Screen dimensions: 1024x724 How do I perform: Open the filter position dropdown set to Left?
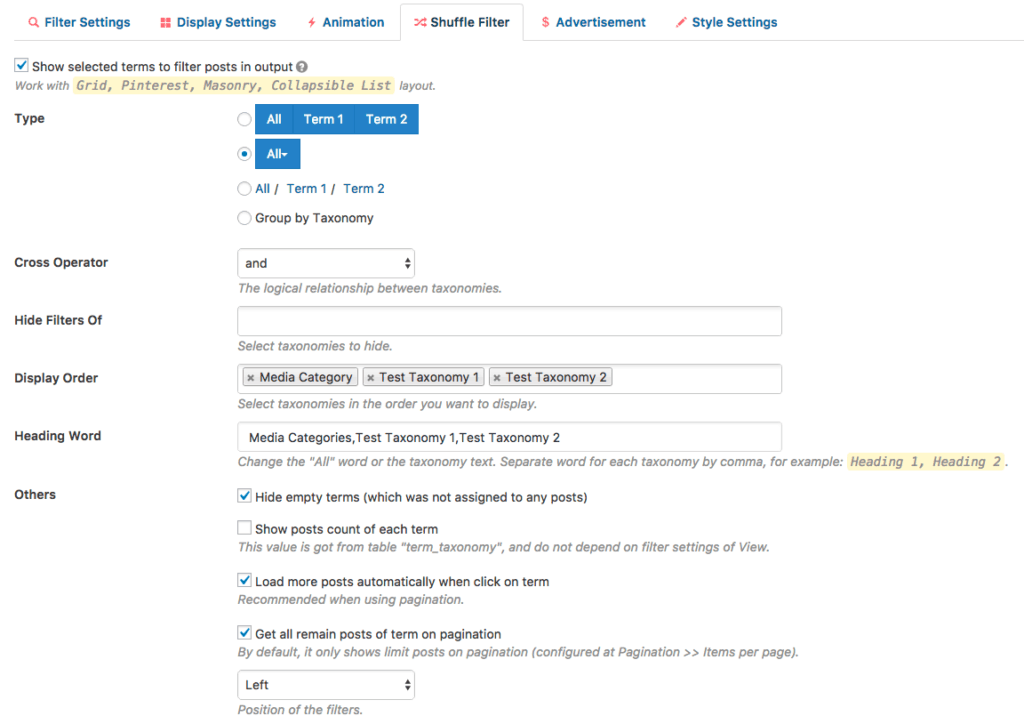(x=326, y=685)
